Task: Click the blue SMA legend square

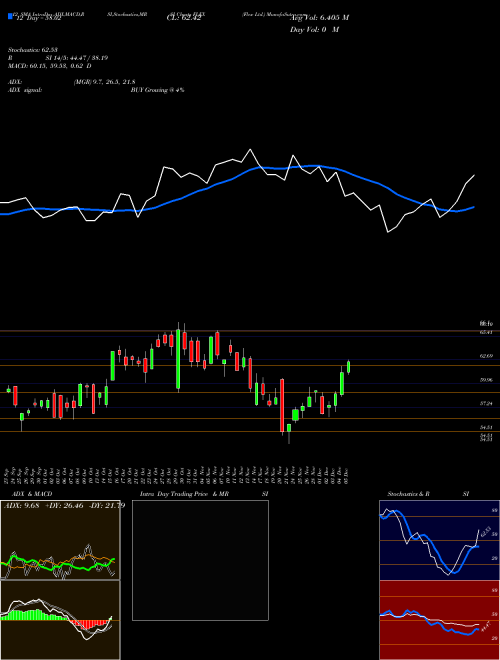Action: 10,16
